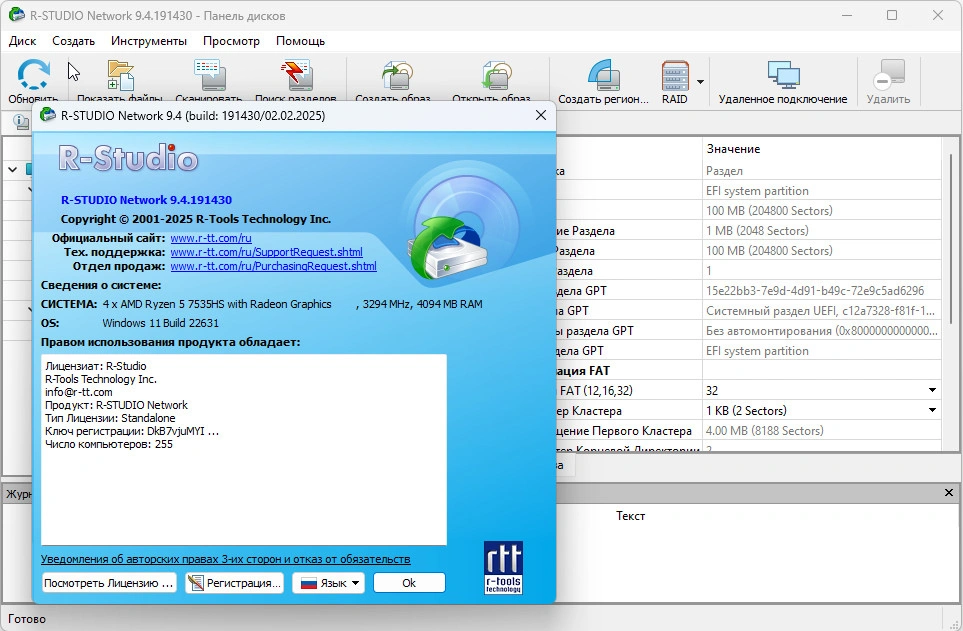Image resolution: width=963 pixels, height=631 pixels.
Task: Collapse the top tree node chevron
Action: [13, 169]
